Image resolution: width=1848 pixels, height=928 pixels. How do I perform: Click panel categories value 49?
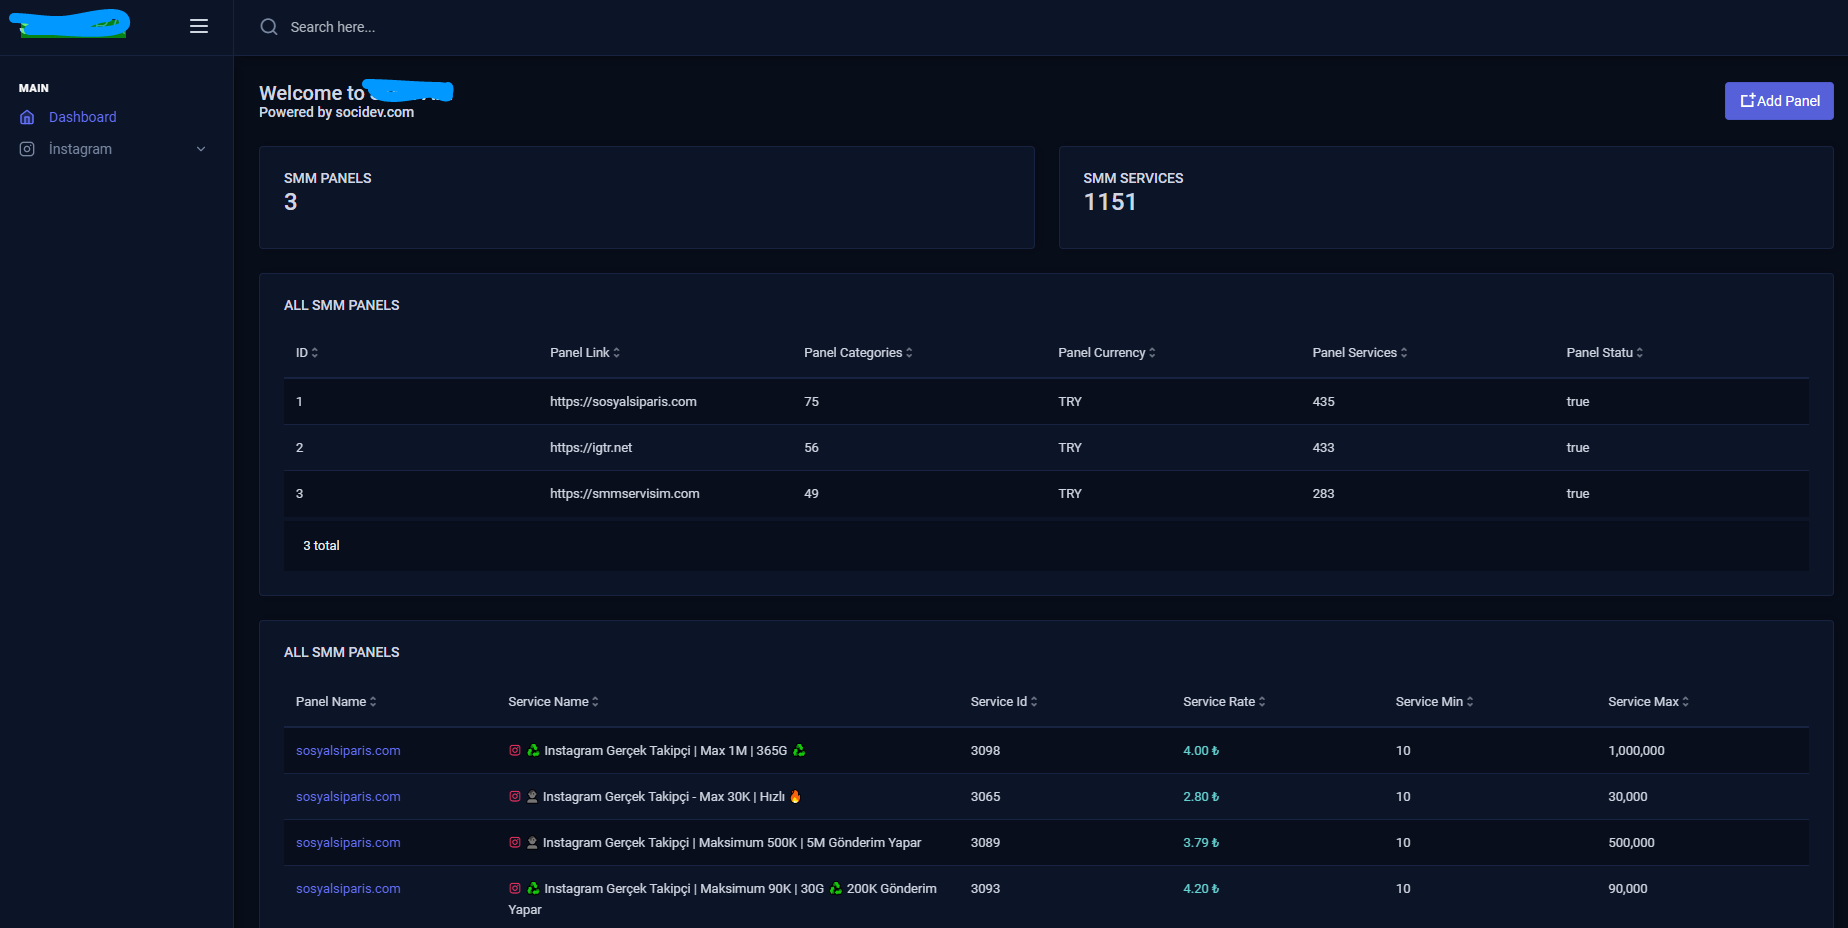811,493
